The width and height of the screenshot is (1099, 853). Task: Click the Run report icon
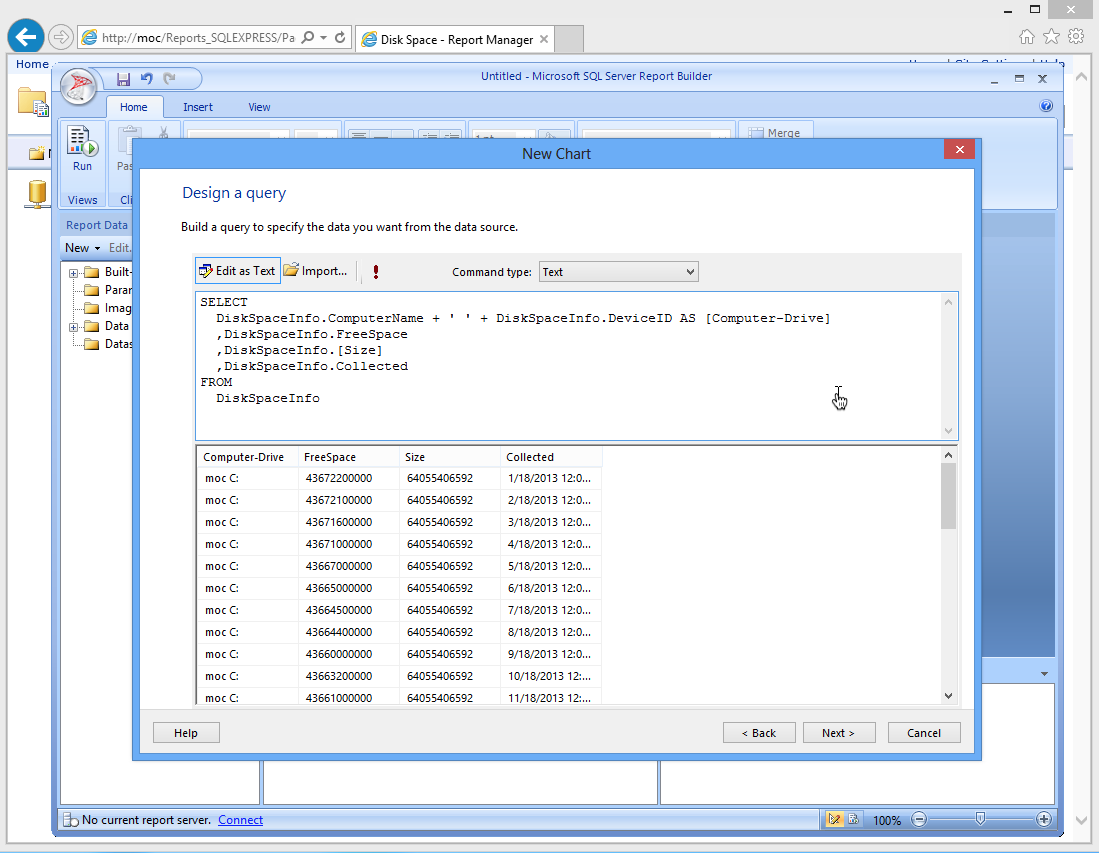pos(82,148)
